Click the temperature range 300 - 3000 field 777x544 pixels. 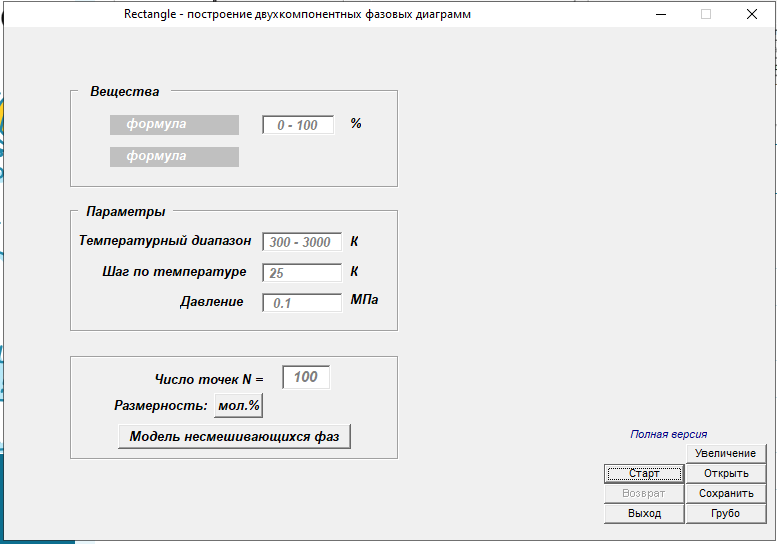click(301, 242)
